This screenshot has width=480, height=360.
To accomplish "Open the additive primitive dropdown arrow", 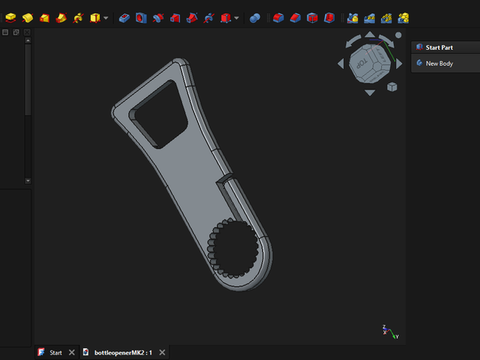I will tap(106, 18).
